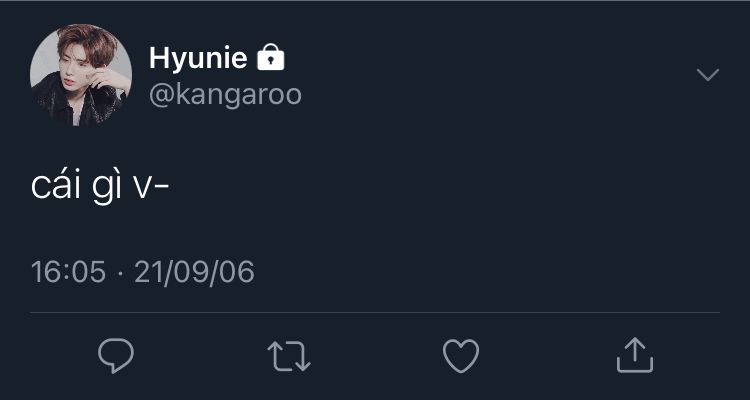Share the tweet via the upload arrow icon

pyautogui.click(x=633, y=354)
